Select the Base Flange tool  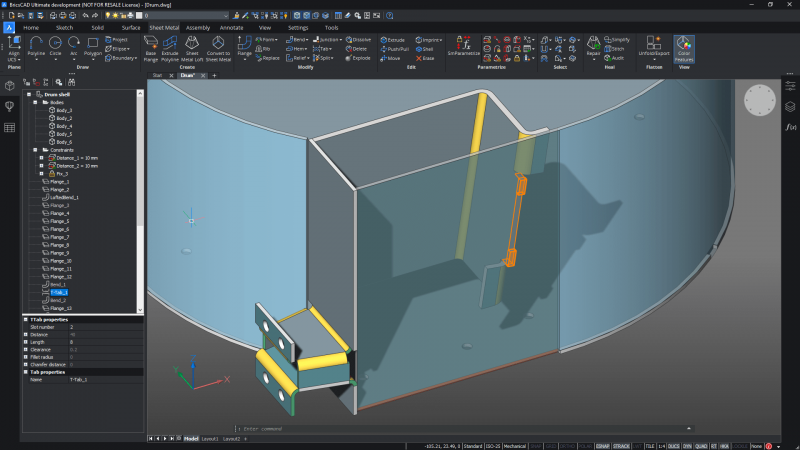pos(151,46)
